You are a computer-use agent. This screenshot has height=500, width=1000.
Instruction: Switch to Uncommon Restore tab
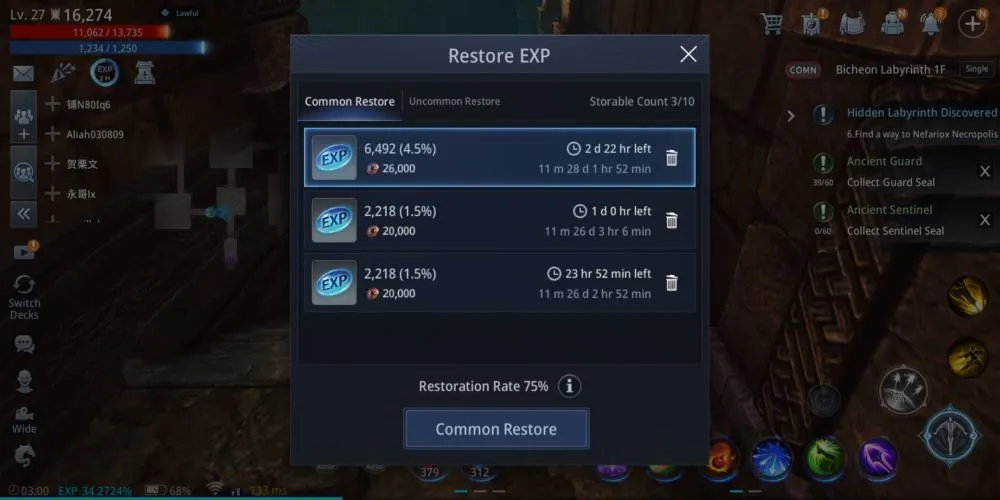[454, 101]
